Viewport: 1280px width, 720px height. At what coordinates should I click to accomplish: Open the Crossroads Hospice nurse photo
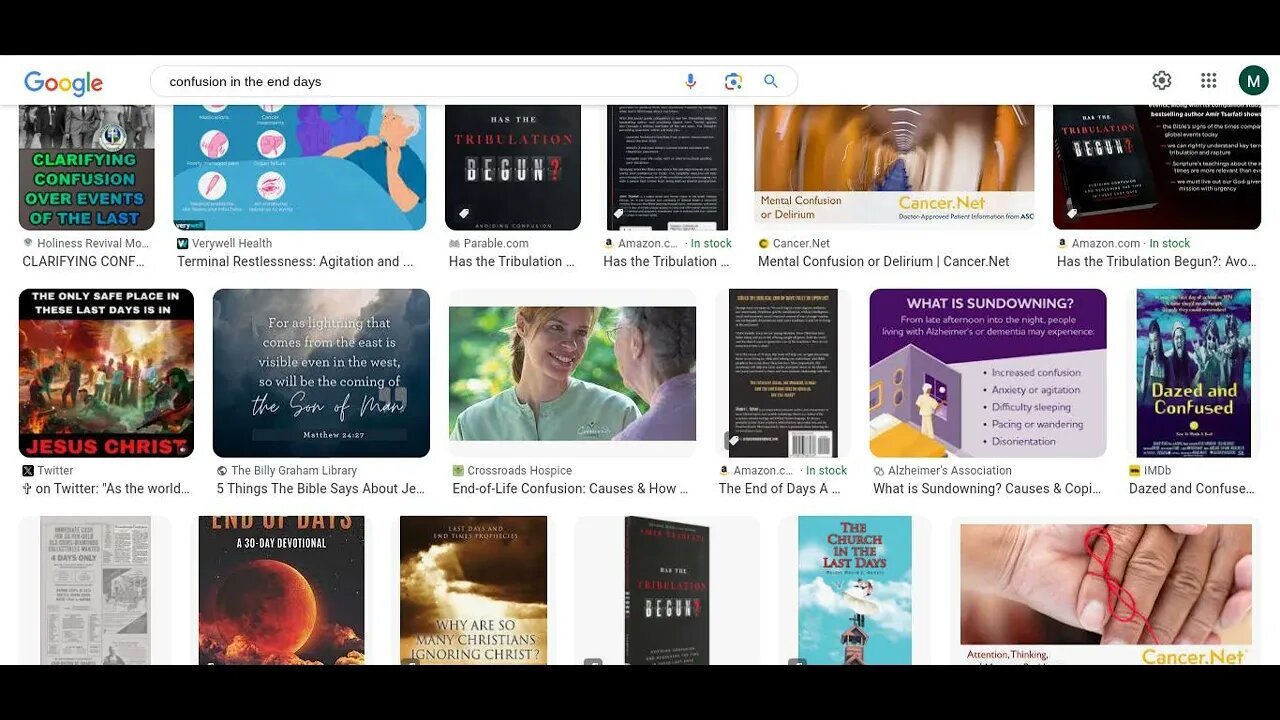(x=572, y=373)
